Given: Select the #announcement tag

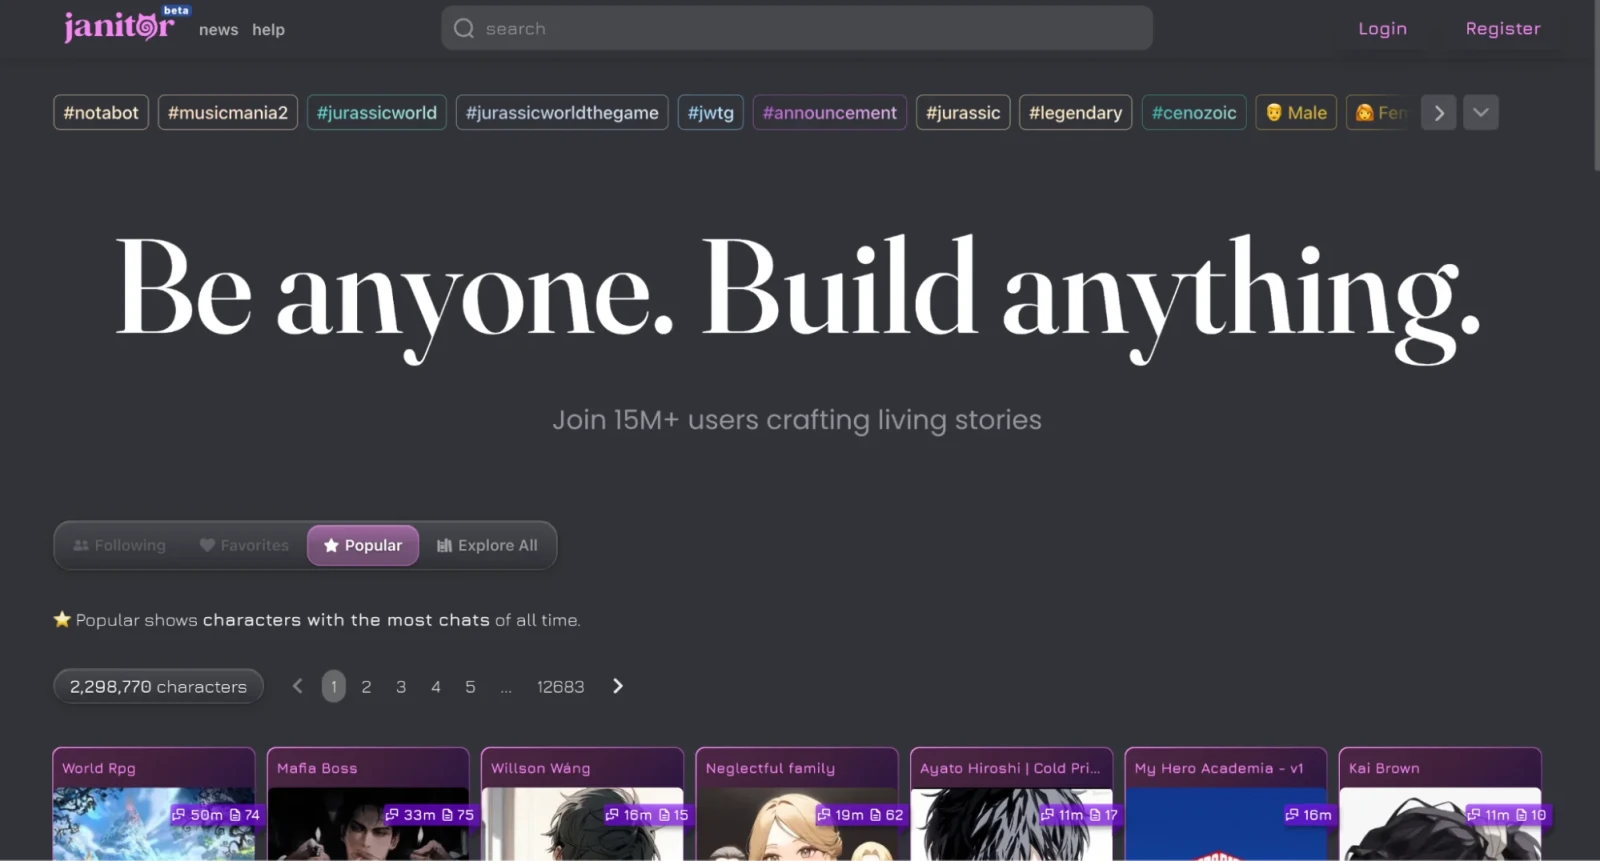Looking at the screenshot, I should click(830, 113).
